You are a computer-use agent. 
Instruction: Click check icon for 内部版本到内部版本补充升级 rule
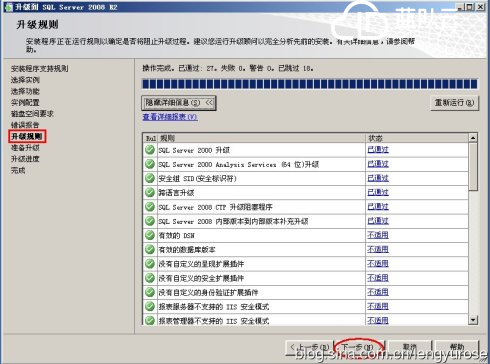(150, 221)
